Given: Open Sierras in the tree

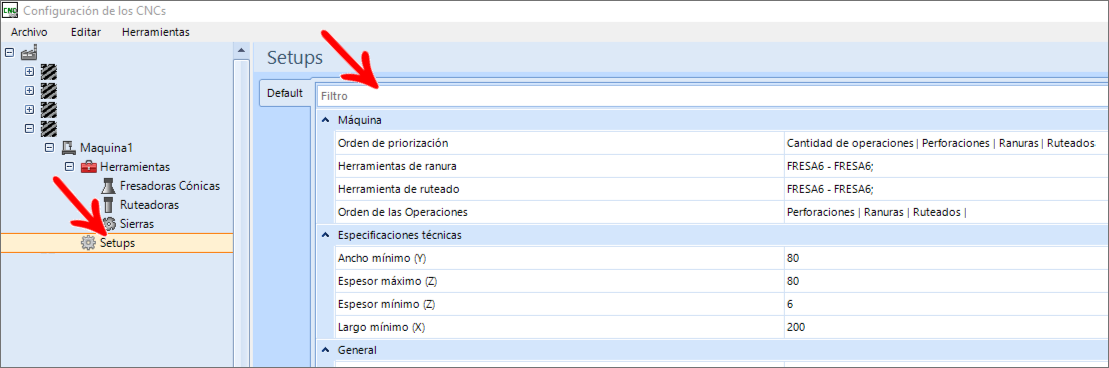Looking at the screenshot, I should [x=137, y=224].
